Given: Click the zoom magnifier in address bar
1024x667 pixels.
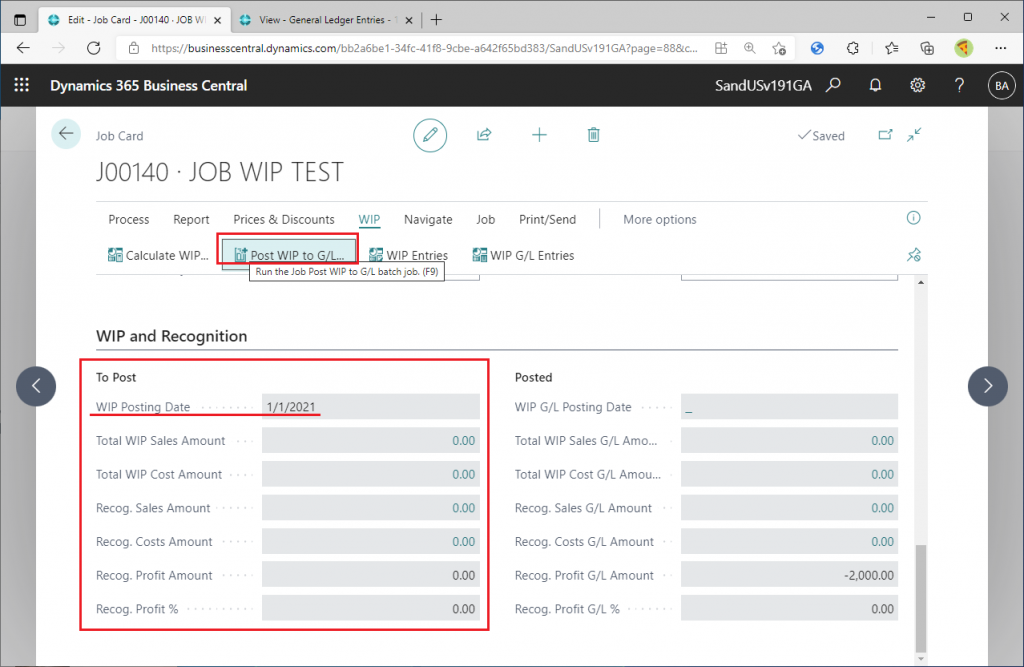Looking at the screenshot, I should click(x=750, y=48).
